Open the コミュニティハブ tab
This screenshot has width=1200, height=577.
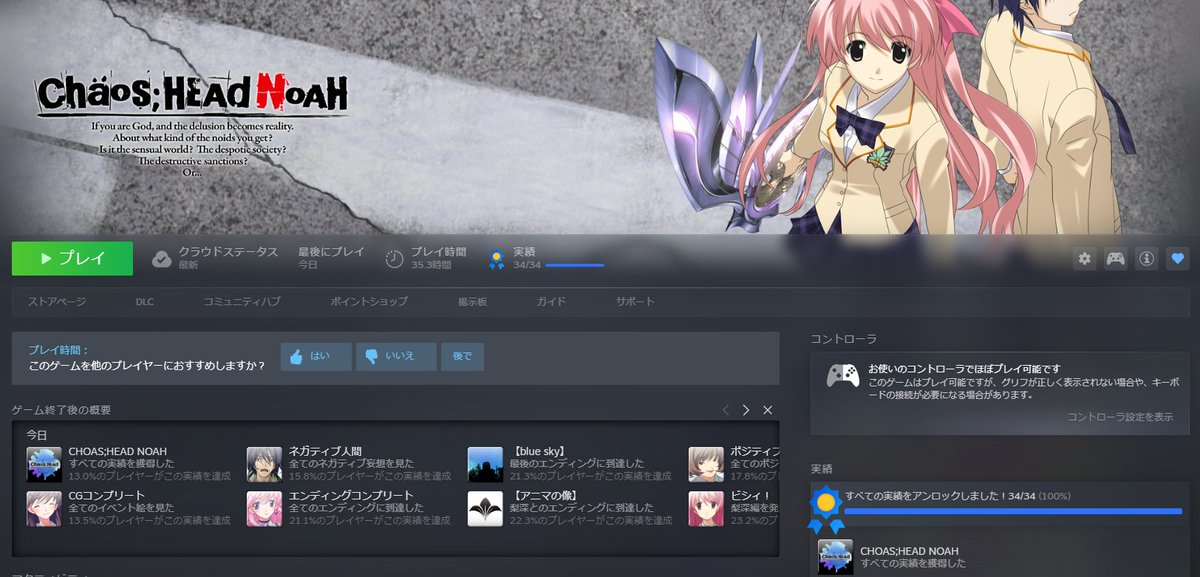(242, 301)
